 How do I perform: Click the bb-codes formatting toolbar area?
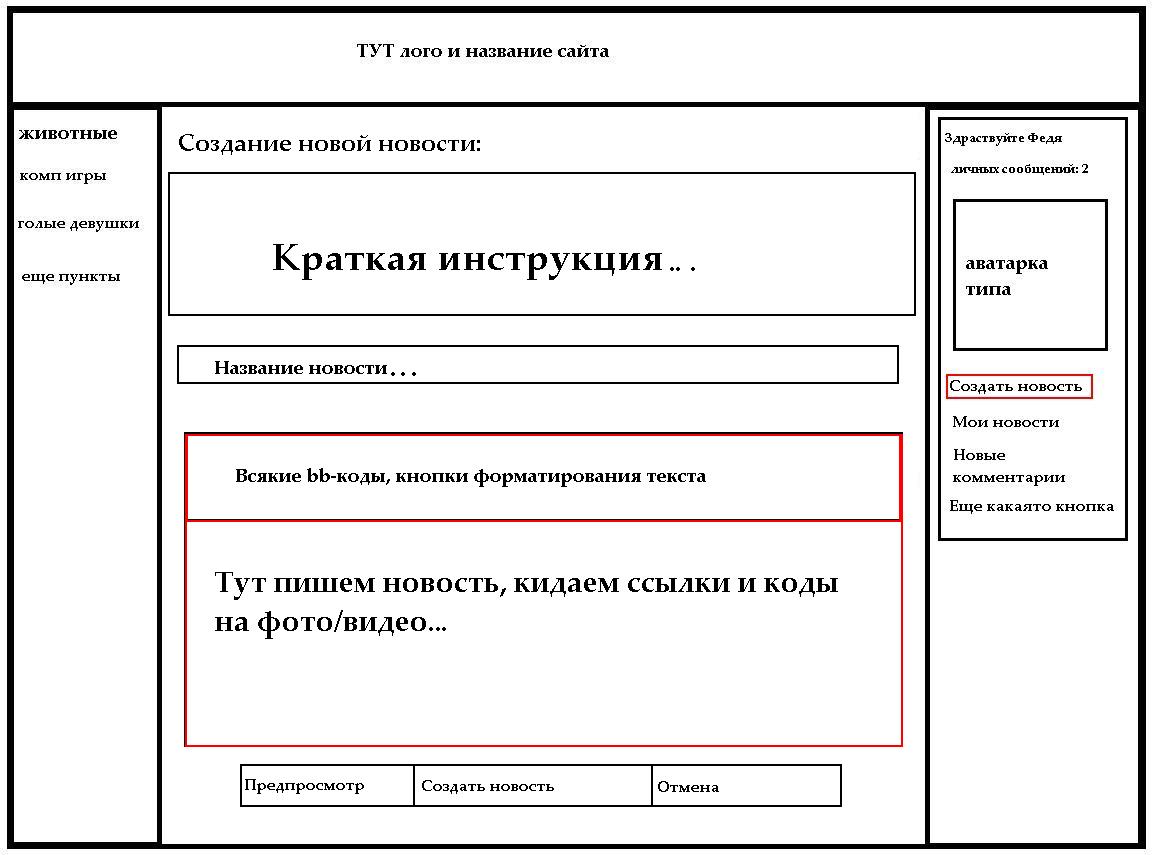[544, 476]
